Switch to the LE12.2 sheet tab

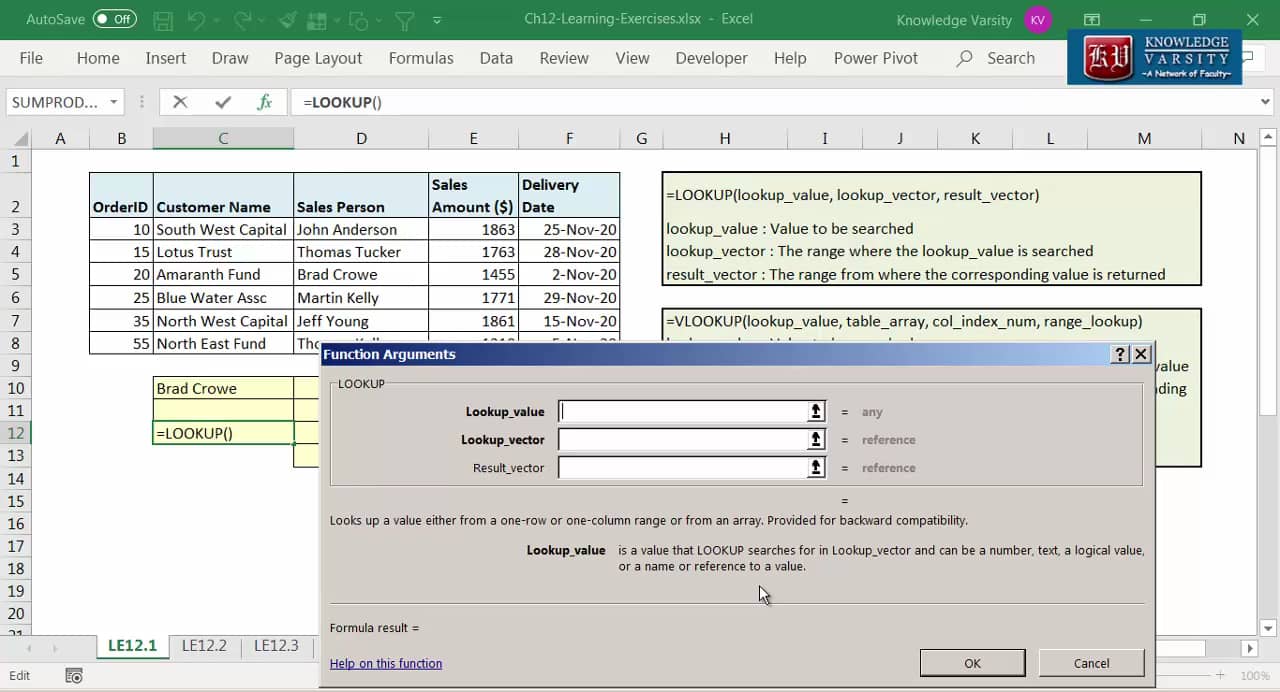204,646
